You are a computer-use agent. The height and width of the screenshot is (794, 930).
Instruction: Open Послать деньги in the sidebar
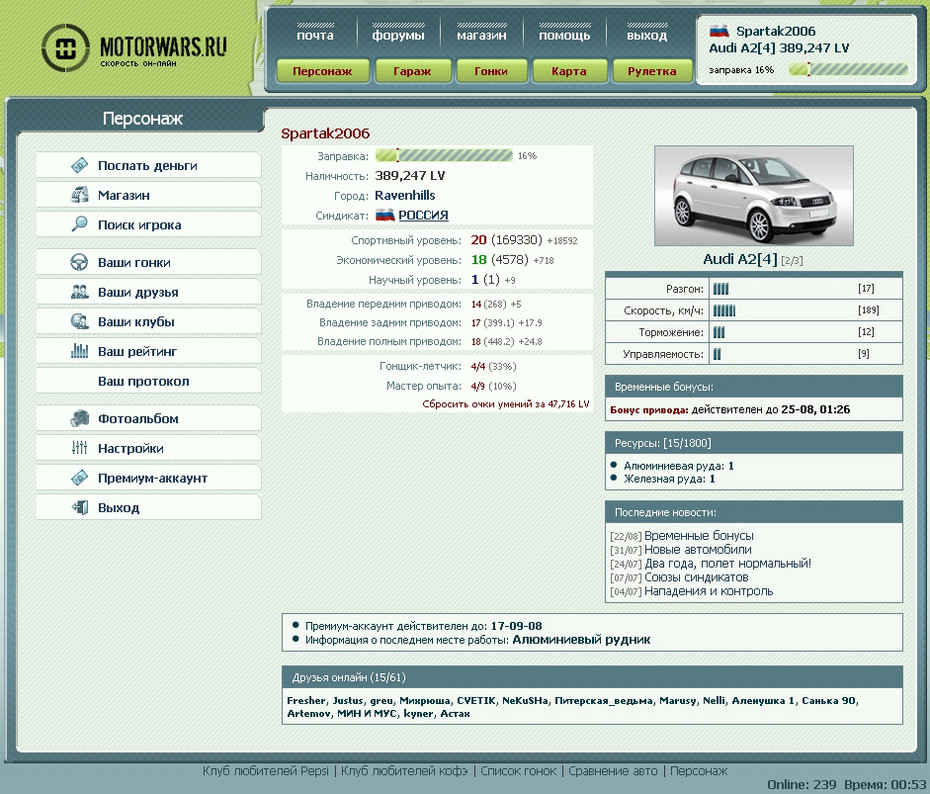[x=149, y=165]
